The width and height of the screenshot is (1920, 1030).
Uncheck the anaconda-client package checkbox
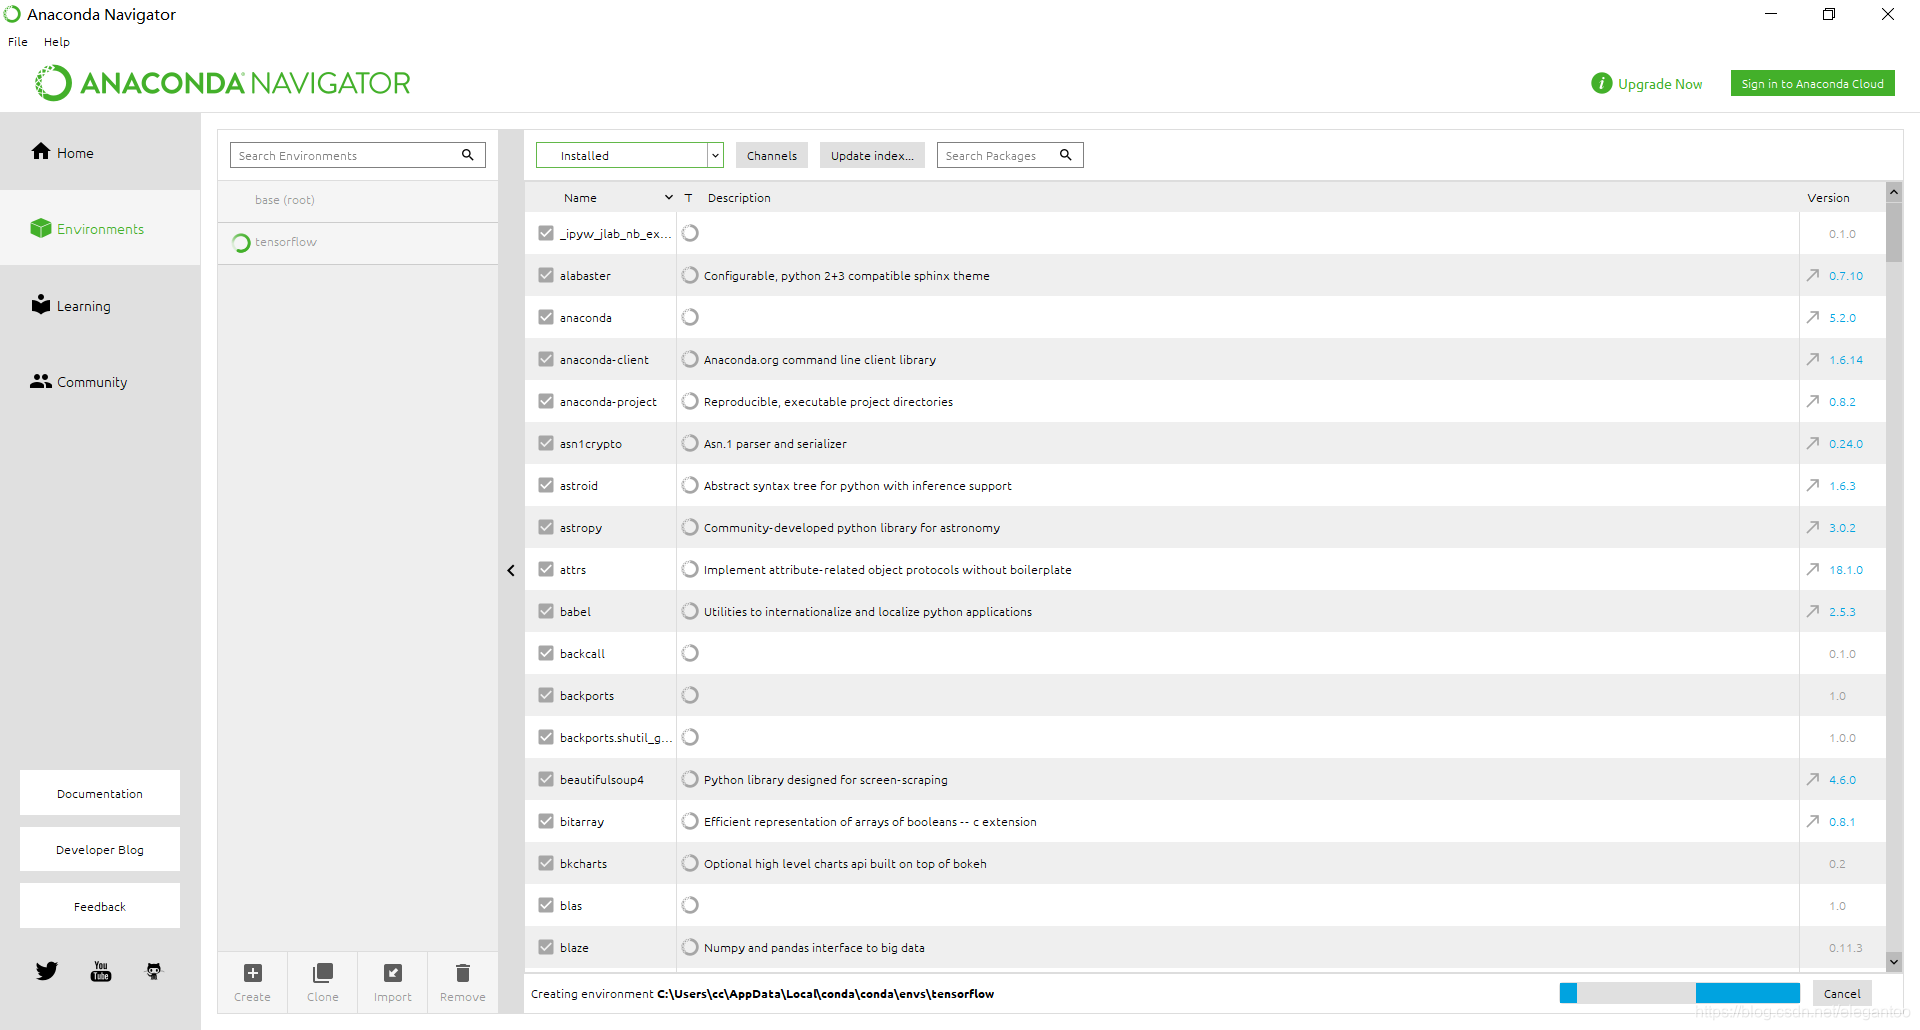pos(546,359)
